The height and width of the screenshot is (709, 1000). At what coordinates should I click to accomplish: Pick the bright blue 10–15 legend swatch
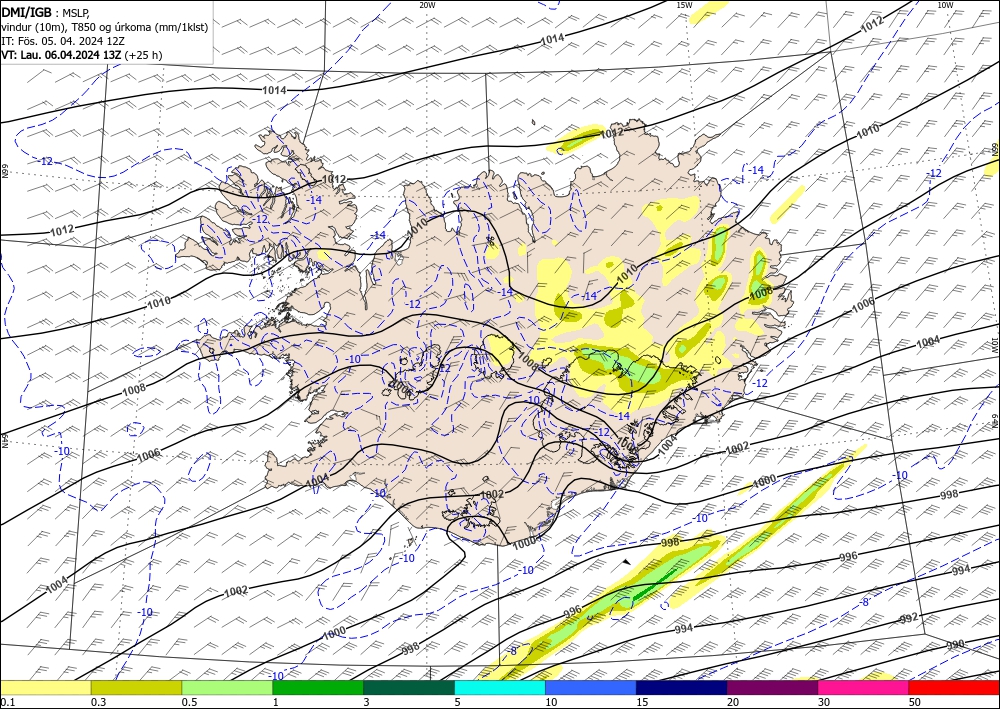pyautogui.click(x=591, y=688)
